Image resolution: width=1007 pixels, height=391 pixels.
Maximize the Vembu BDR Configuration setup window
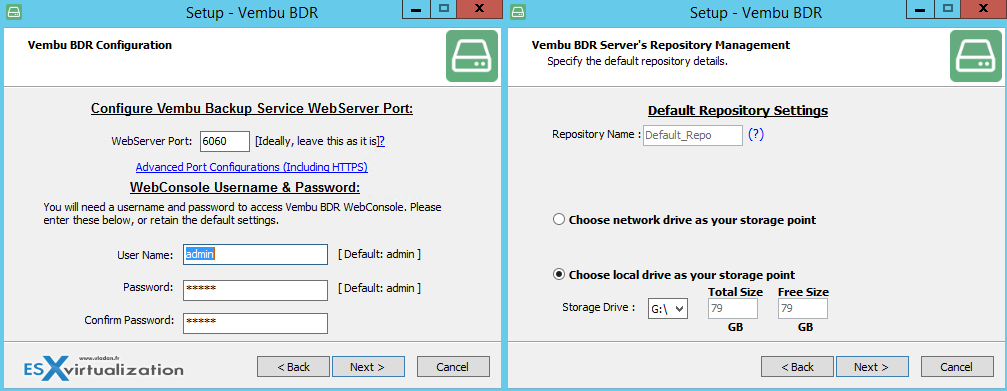pyautogui.click(x=443, y=9)
